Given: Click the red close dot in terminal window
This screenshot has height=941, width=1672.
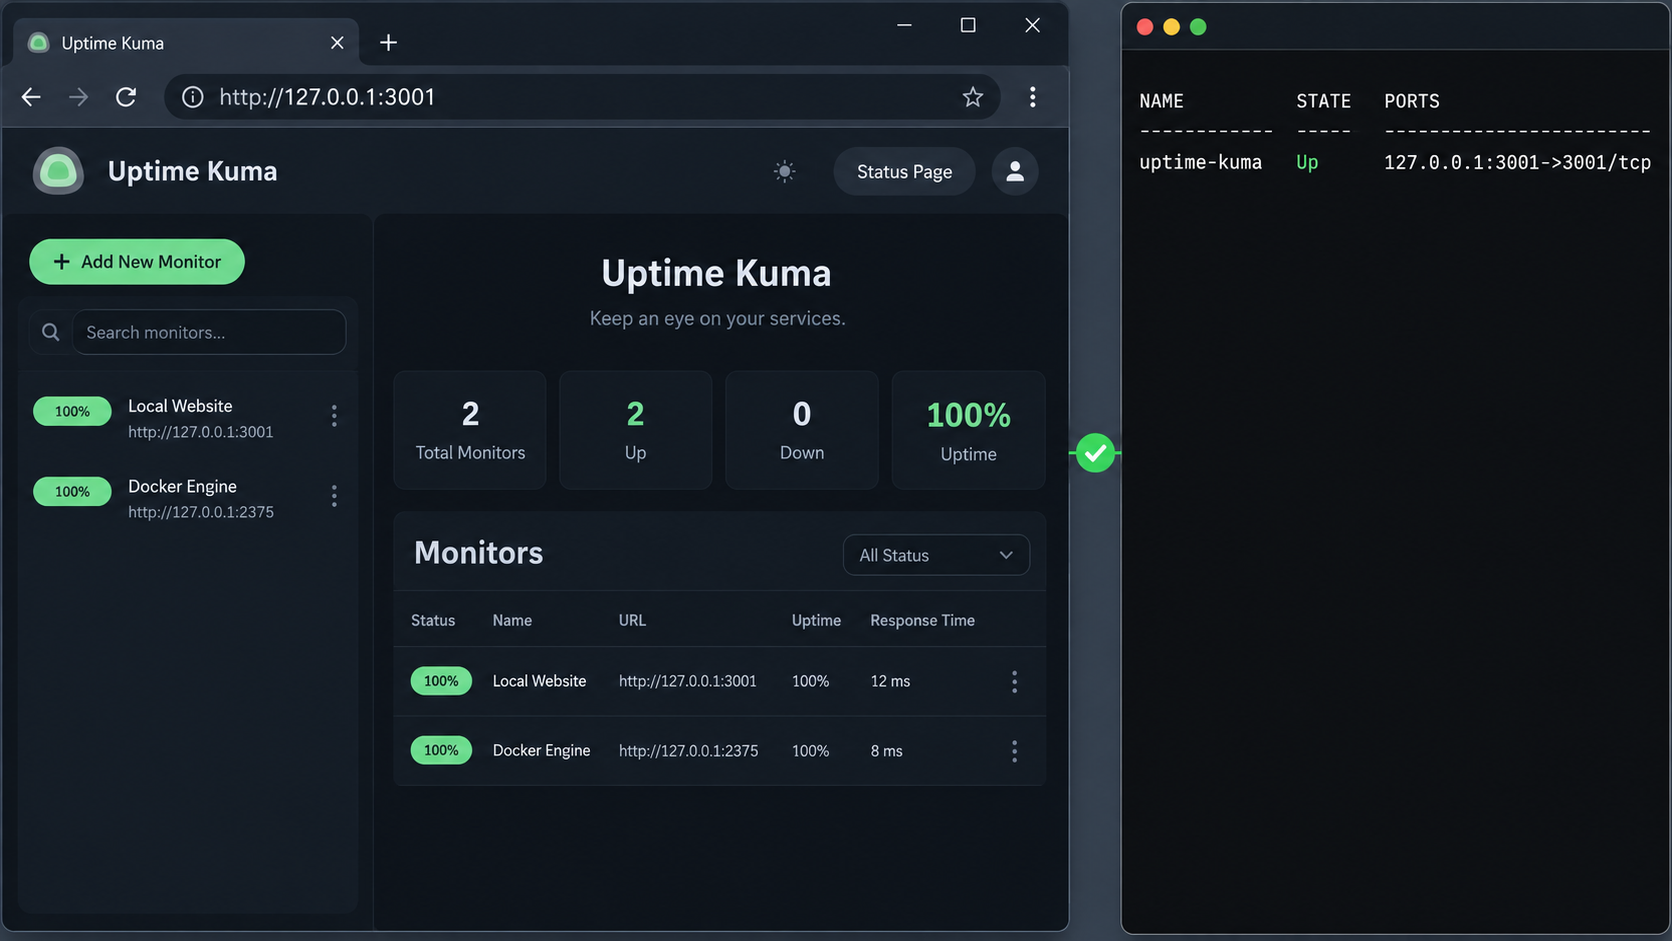Looking at the screenshot, I should click(1145, 27).
